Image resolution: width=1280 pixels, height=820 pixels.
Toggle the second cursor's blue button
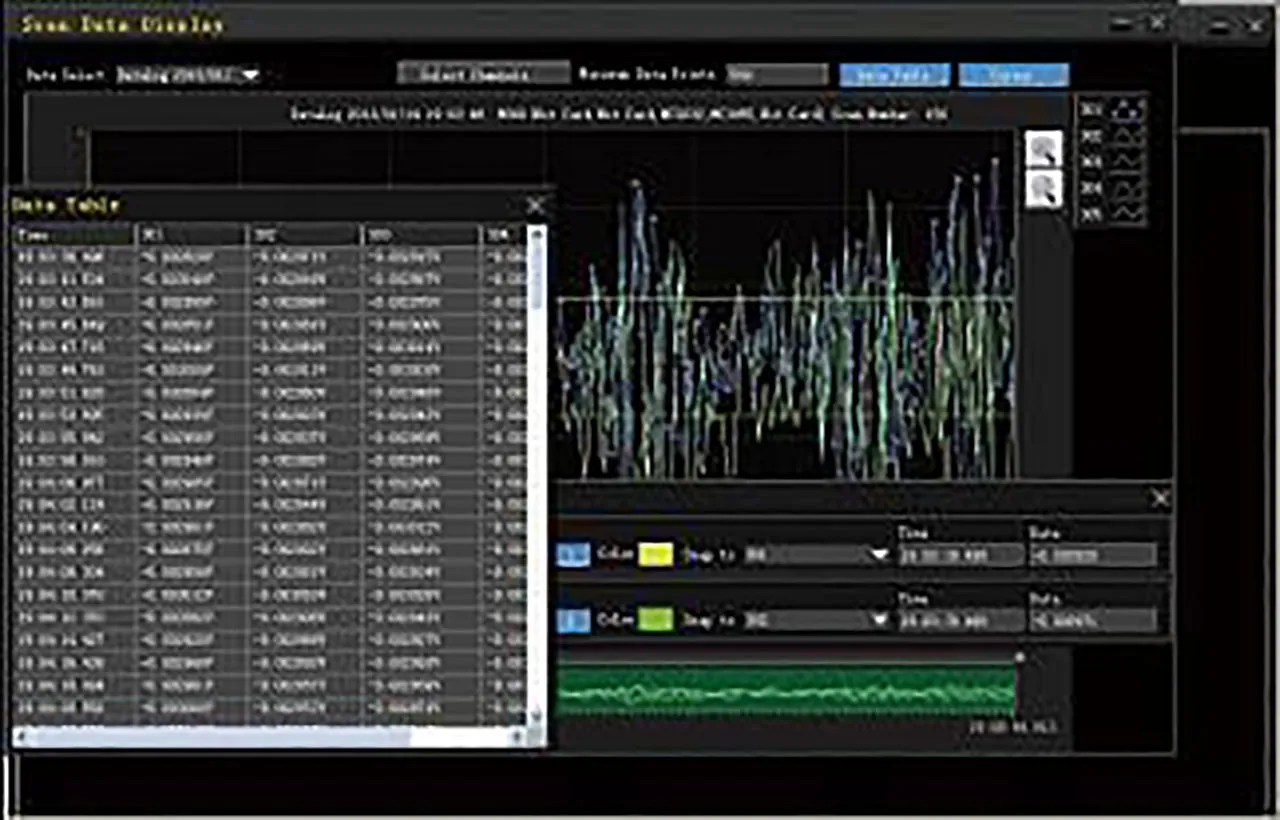pyautogui.click(x=573, y=620)
